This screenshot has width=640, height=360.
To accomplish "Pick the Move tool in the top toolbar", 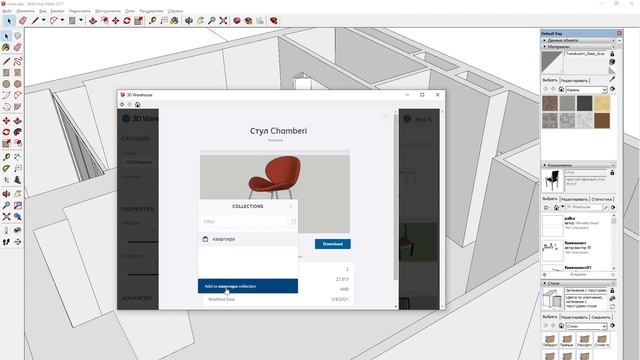I will tap(116, 20).
